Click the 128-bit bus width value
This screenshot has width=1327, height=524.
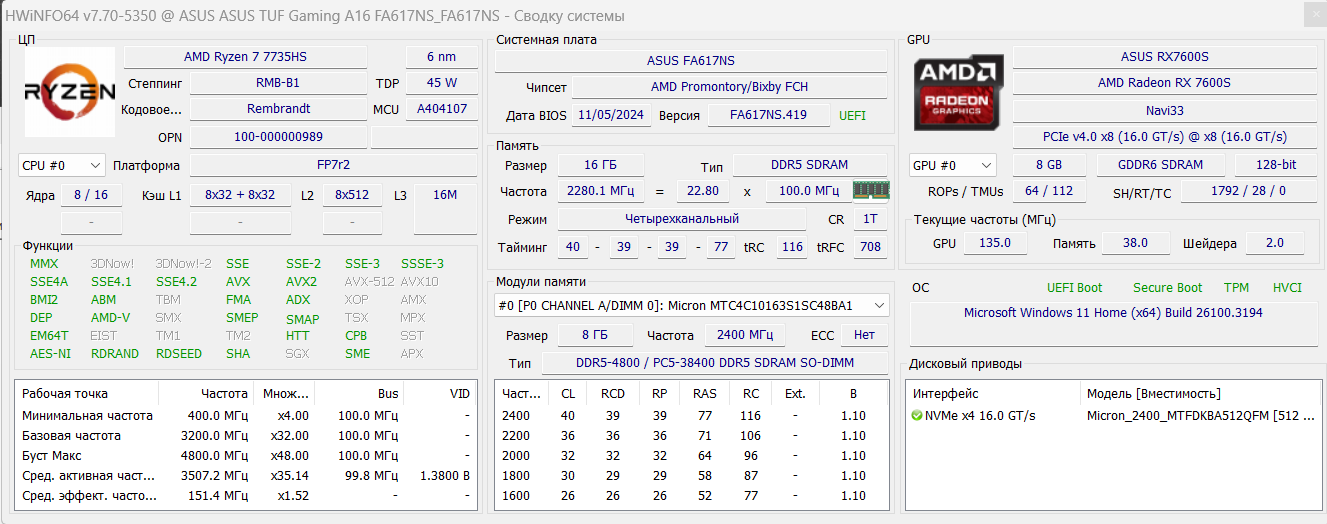1275,165
